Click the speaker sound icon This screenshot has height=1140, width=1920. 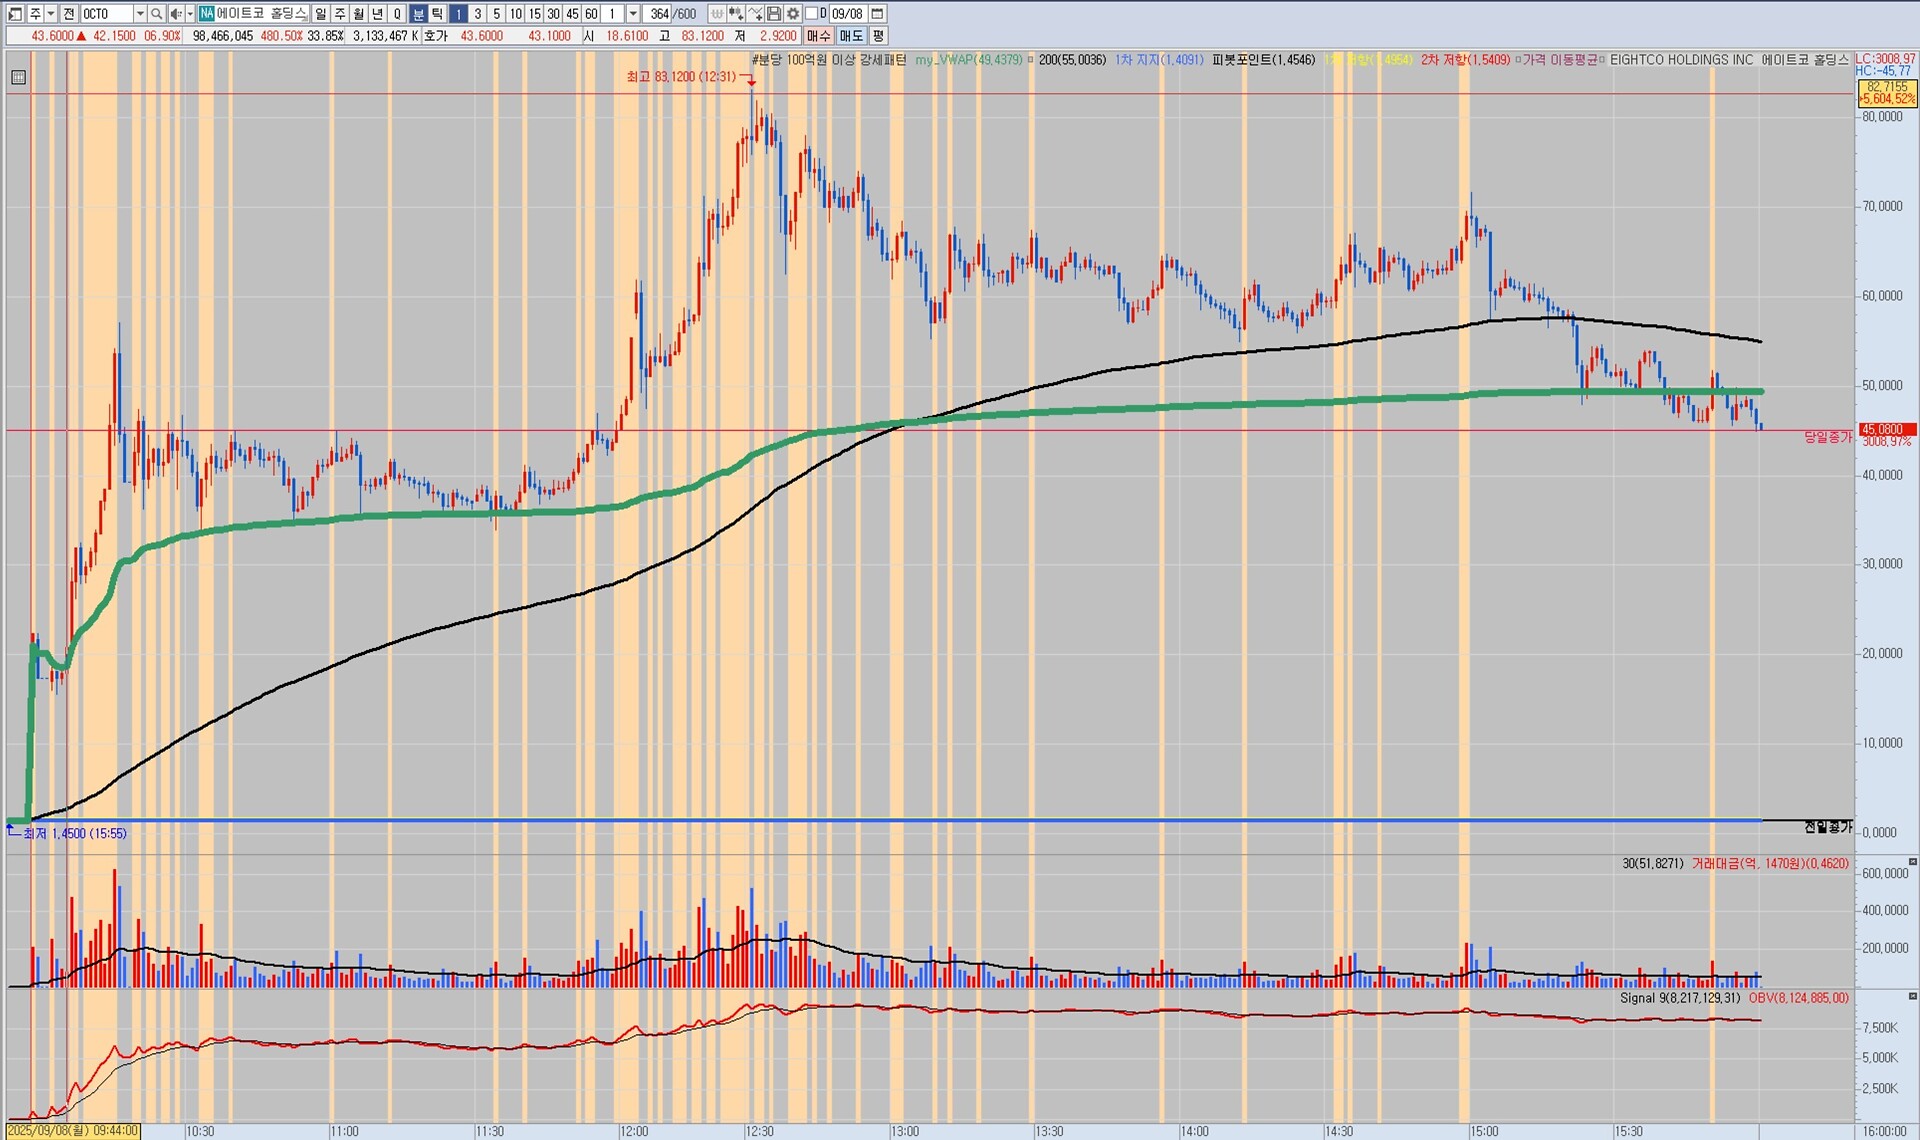175,14
